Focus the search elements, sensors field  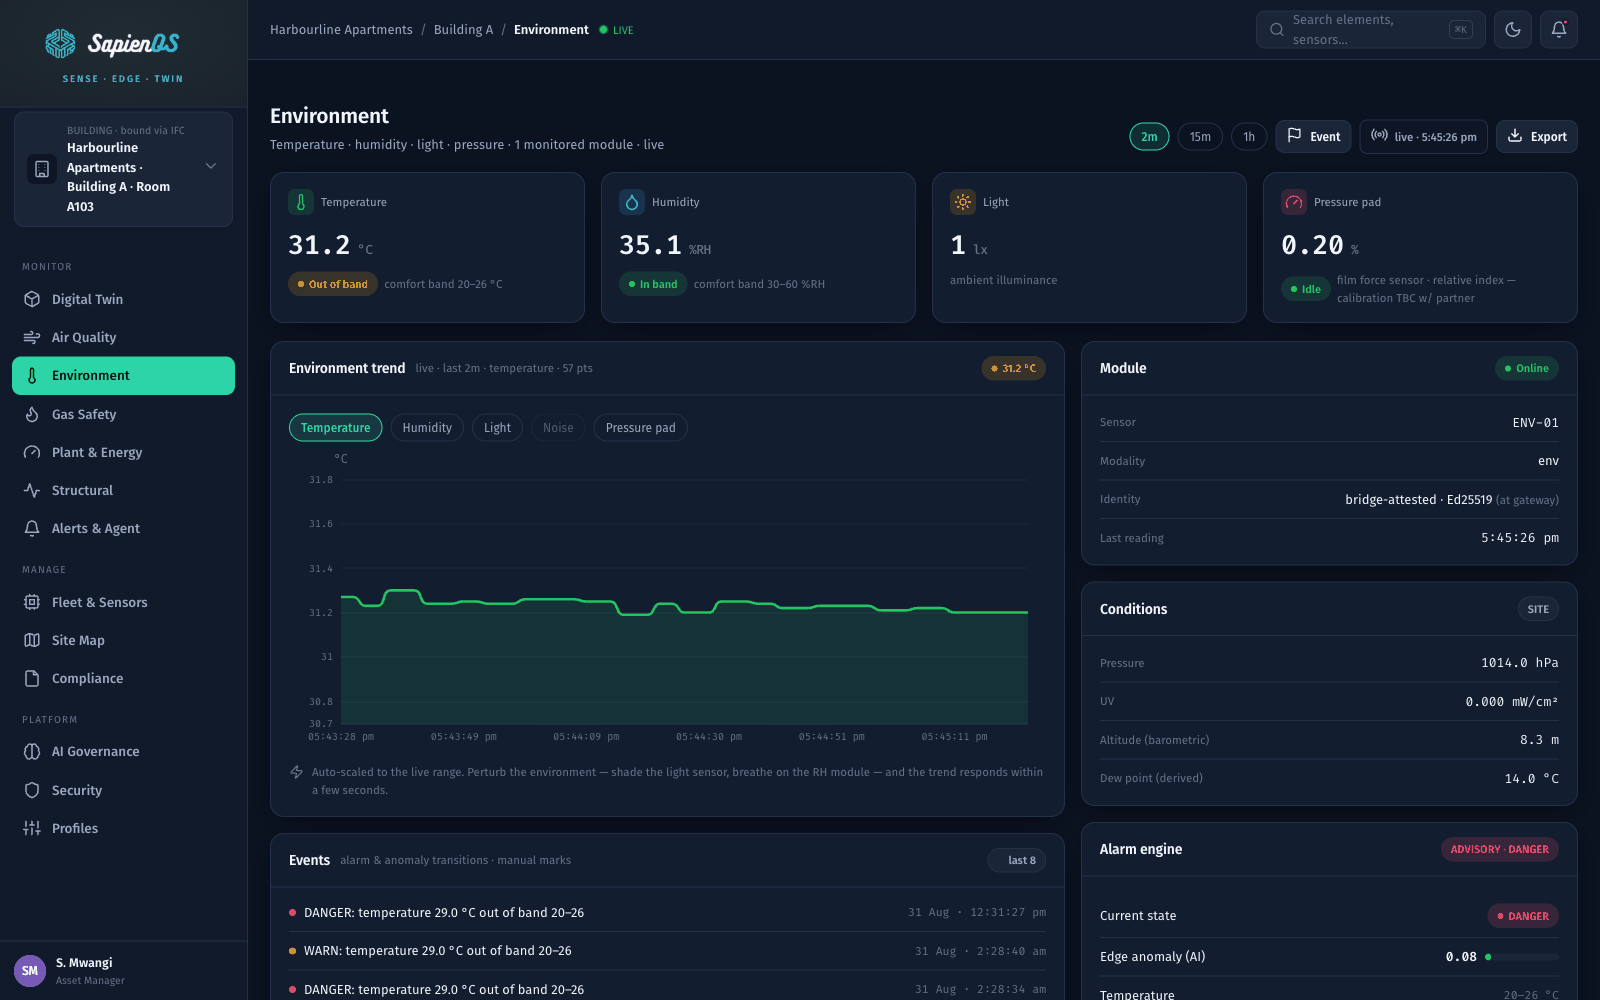click(1370, 30)
